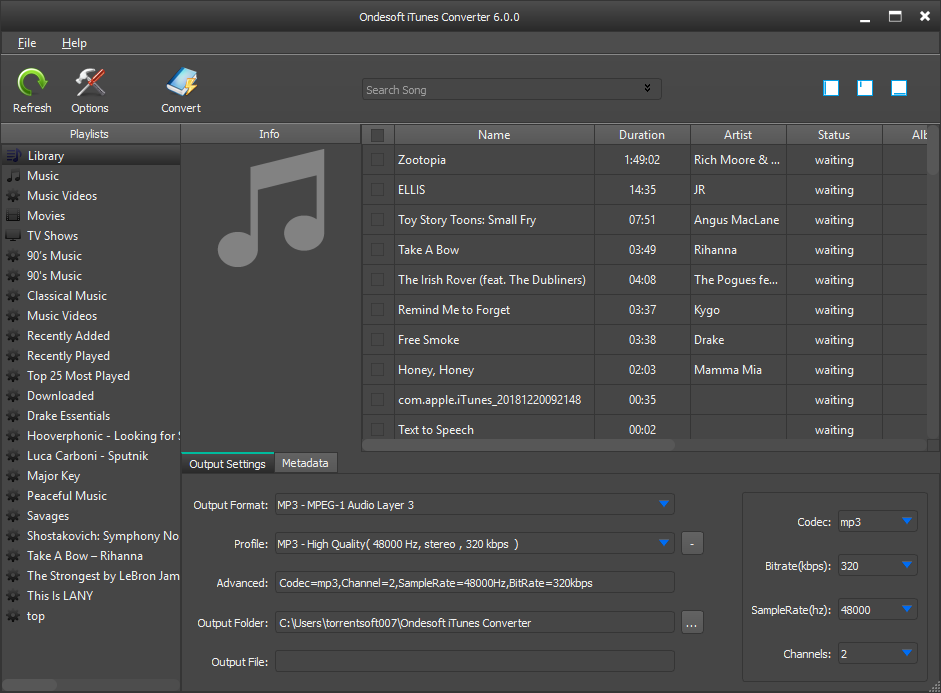Click the song list horizontal scrollbar
This screenshot has width=941, height=693.
tap(518, 445)
